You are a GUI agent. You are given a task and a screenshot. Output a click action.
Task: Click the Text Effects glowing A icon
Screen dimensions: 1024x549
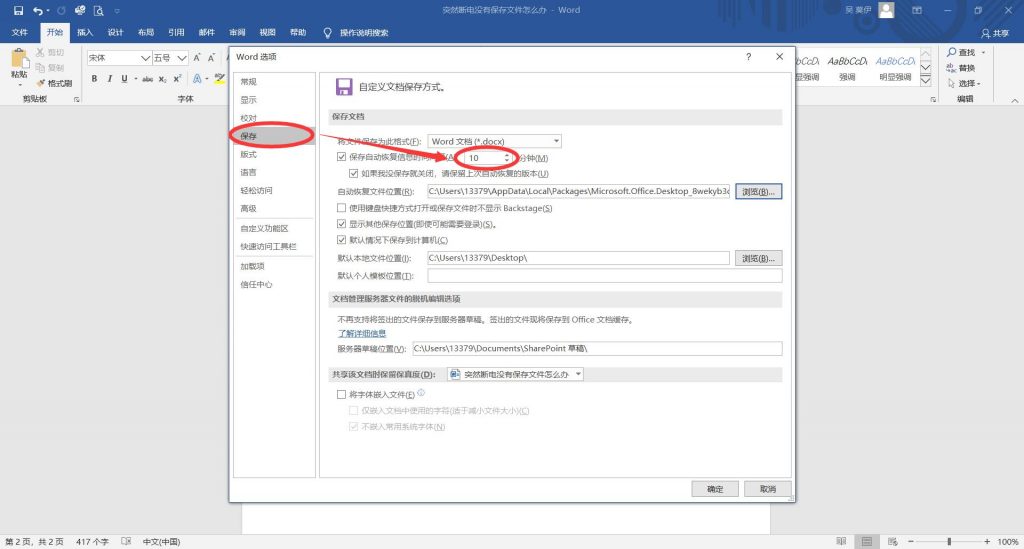(x=197, y=78)
